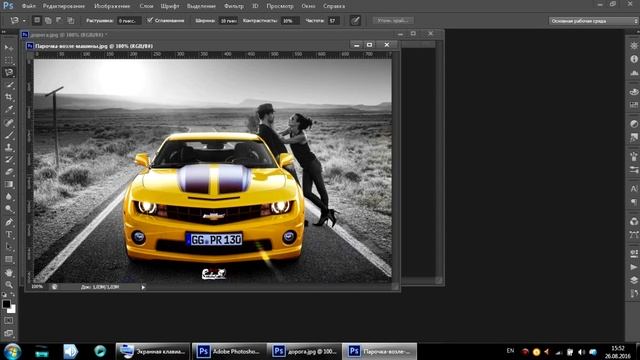The height and width of the screenshot is (360, 640).
Task: Select the Eraser tool
Action: (9, 172)
